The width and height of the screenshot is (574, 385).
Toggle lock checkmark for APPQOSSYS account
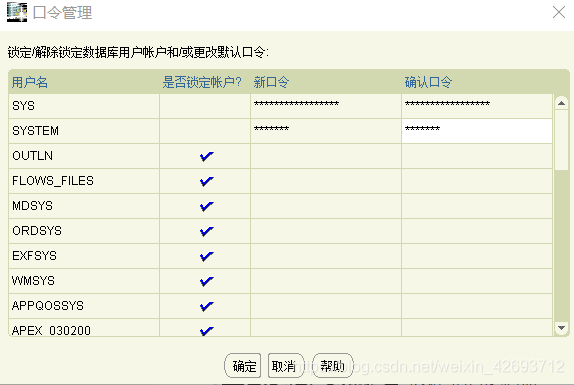tap(206, 306)
